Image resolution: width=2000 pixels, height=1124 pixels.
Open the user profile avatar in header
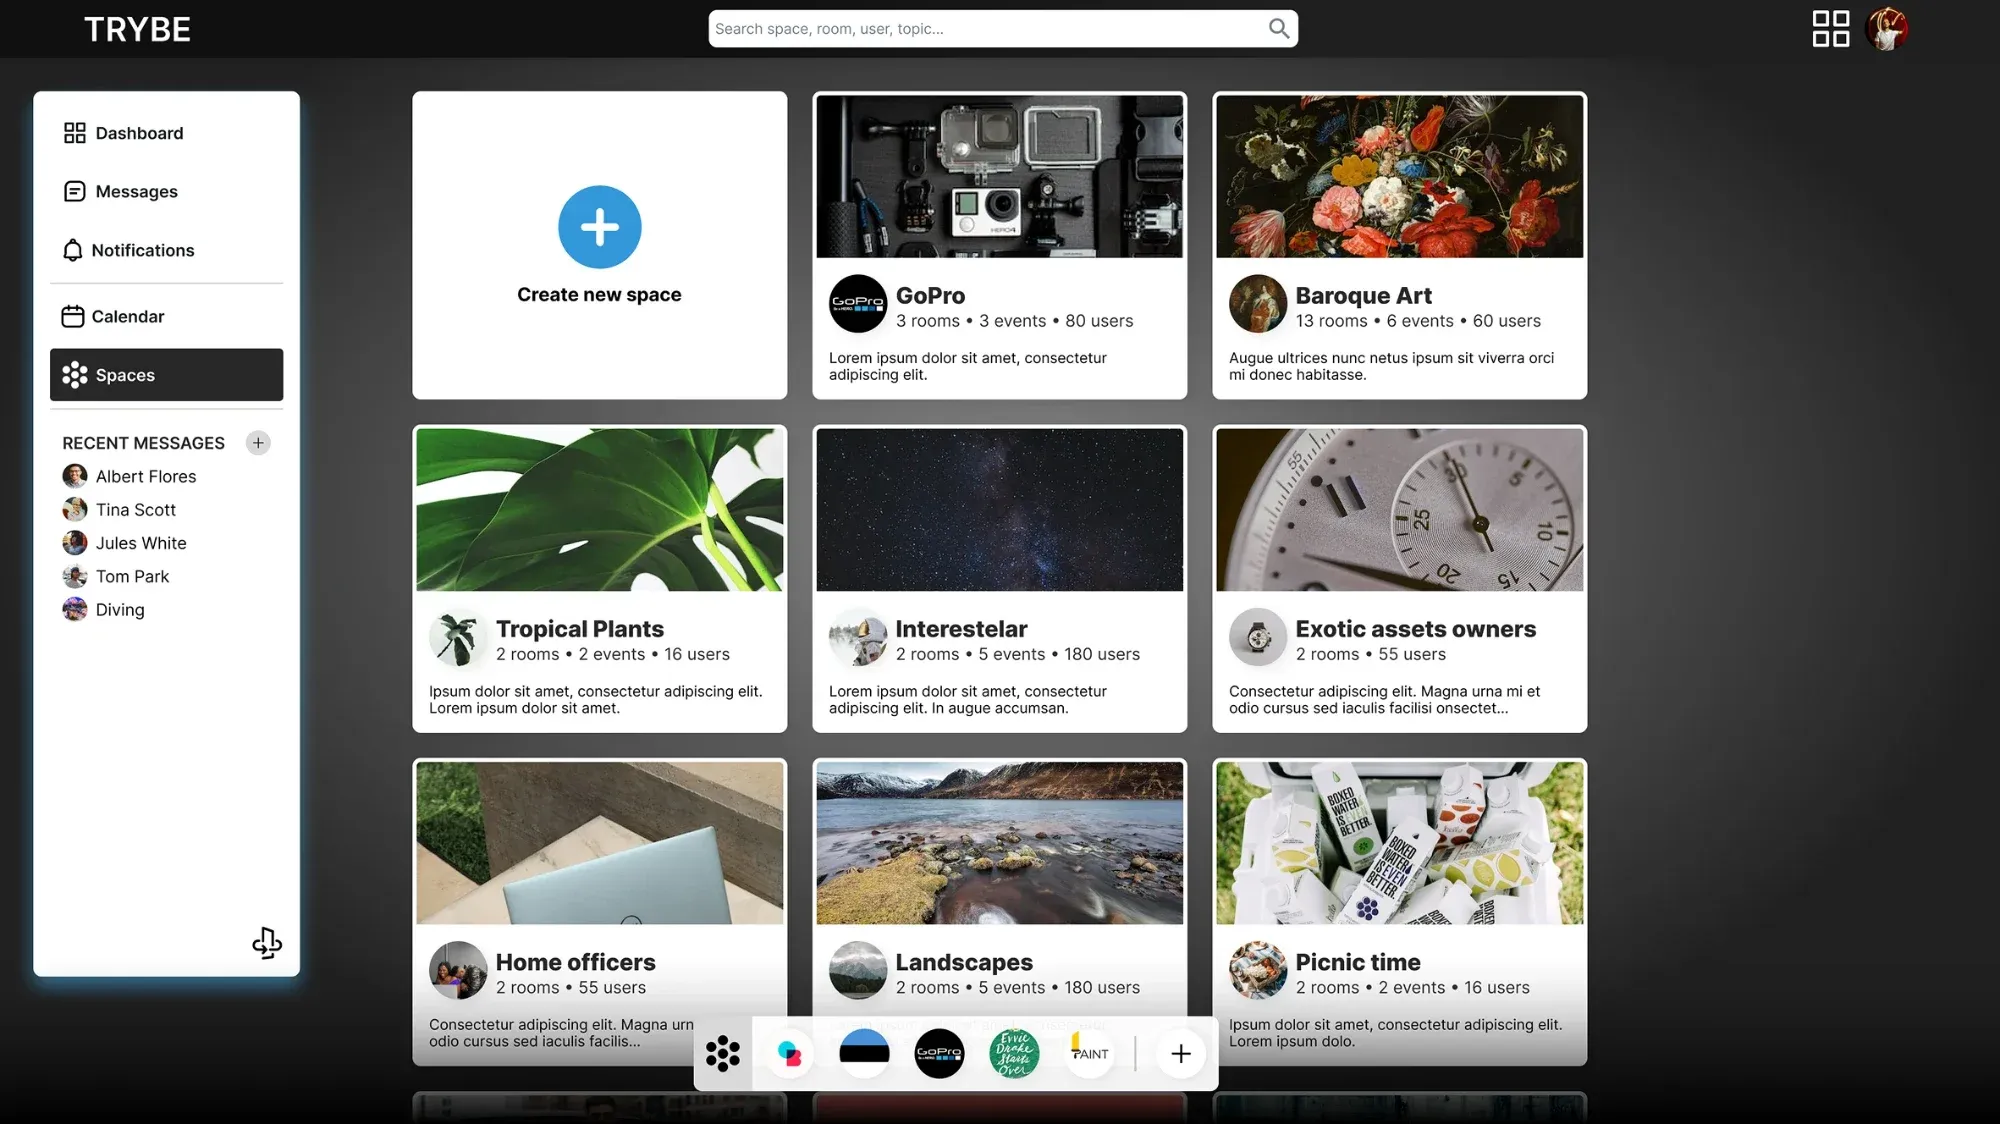(1887, 29)
